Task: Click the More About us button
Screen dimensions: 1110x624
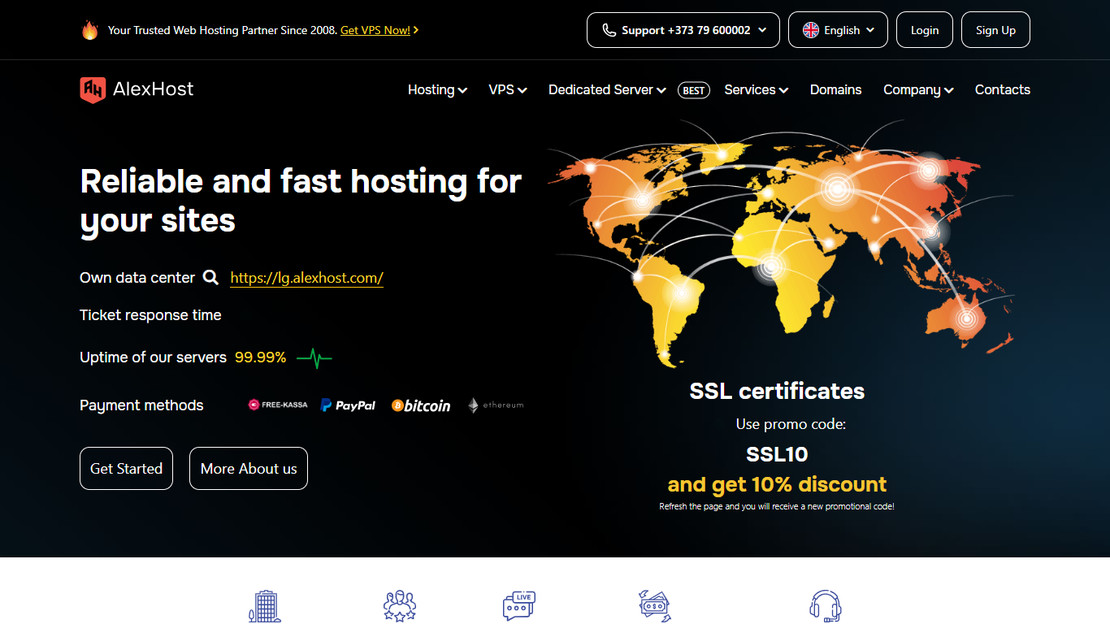Action: point(248,468)
